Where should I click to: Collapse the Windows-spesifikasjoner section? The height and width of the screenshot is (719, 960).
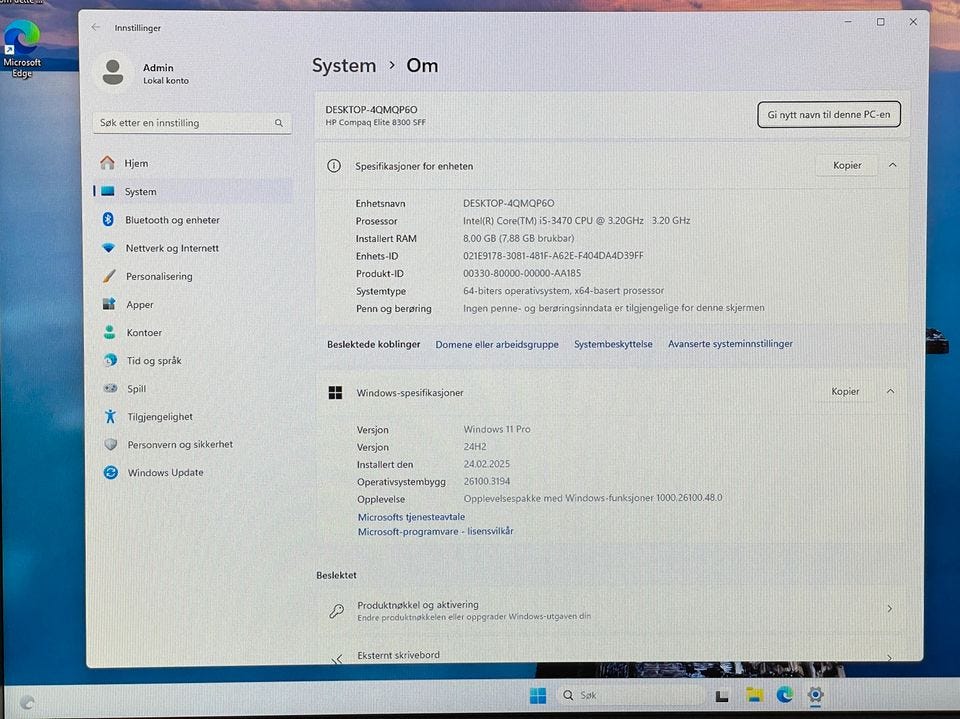click(891, 391)
